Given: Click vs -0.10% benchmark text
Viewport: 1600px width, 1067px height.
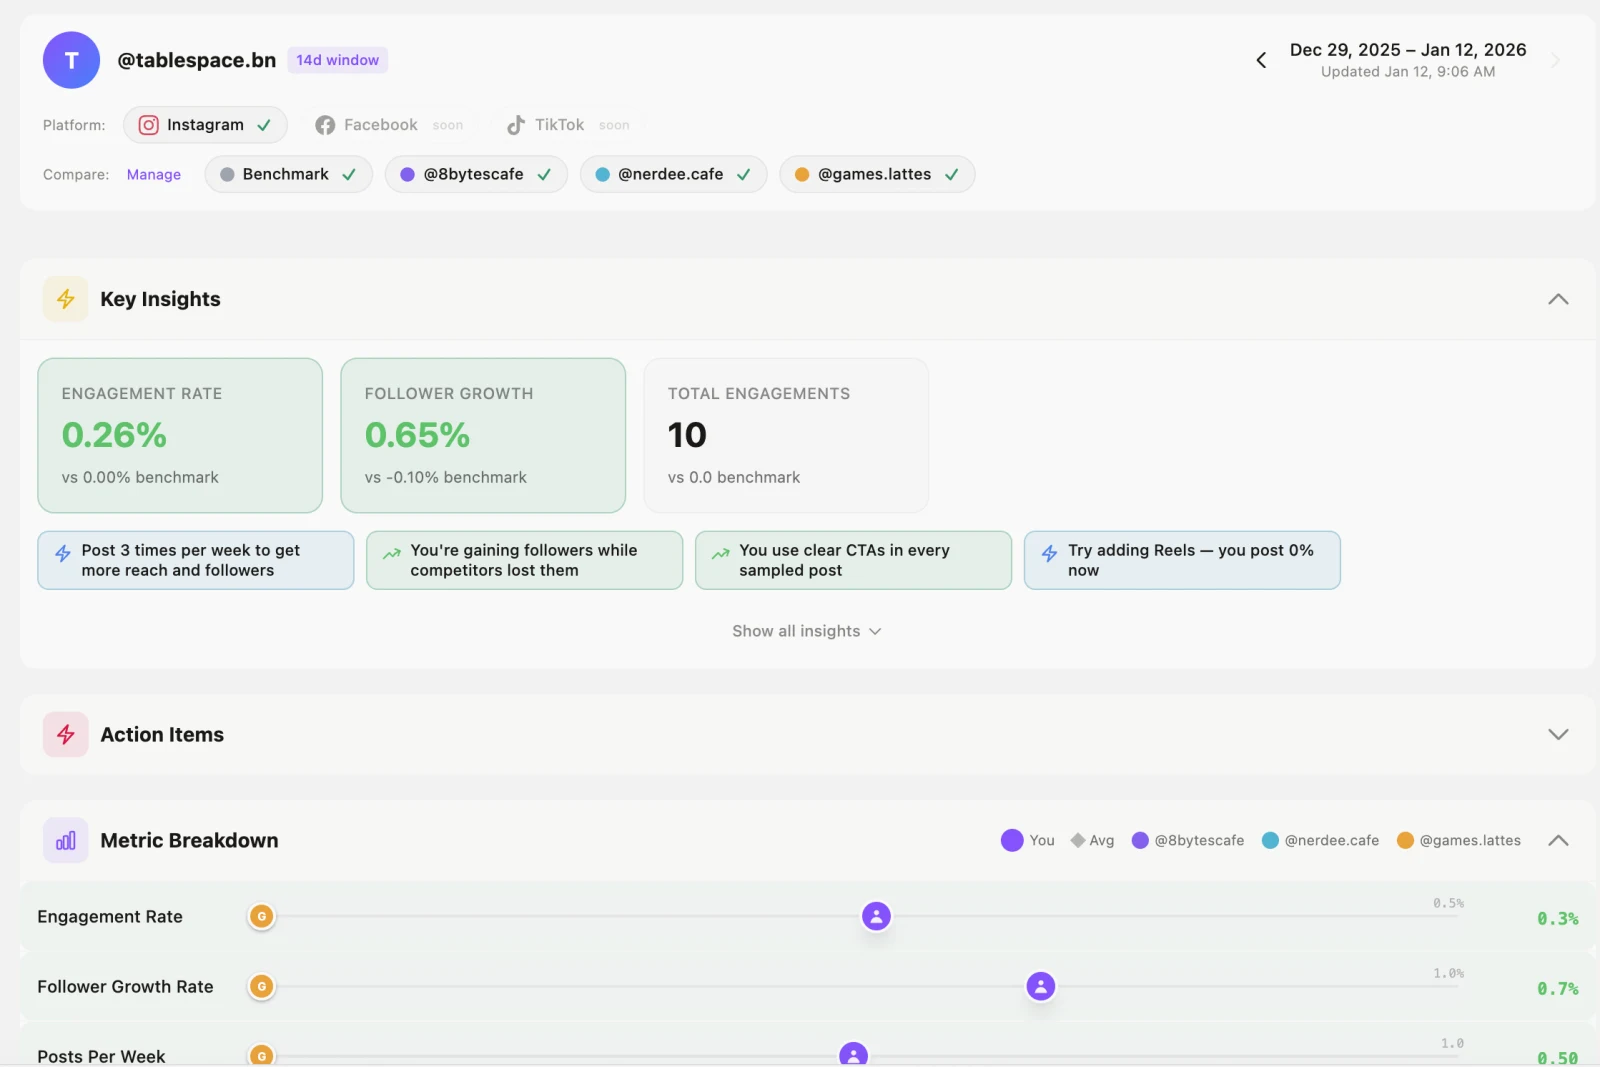Looking at the screenshot, I should [x=446, y=478].
